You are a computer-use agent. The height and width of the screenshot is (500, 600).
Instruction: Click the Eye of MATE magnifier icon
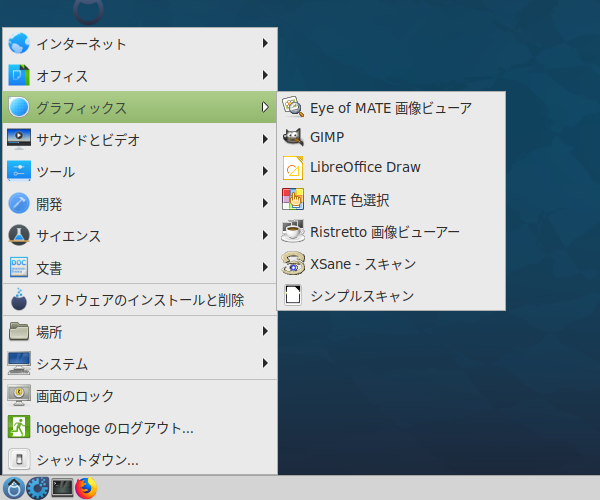click(293, 107)
